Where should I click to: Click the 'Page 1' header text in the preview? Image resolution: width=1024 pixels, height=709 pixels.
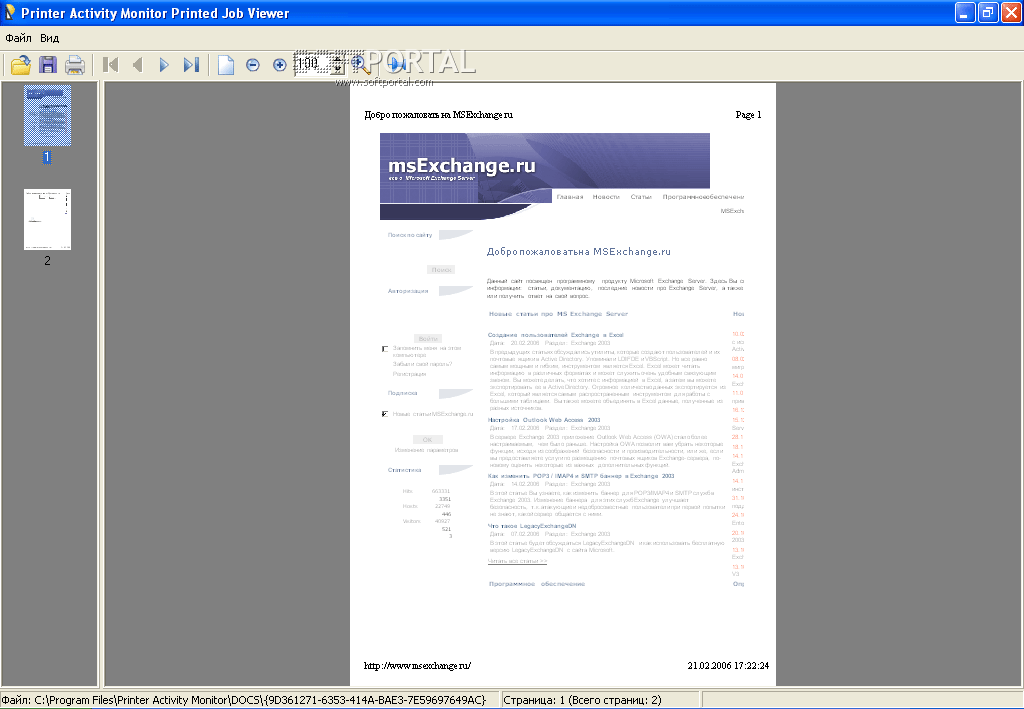point(748,115)
